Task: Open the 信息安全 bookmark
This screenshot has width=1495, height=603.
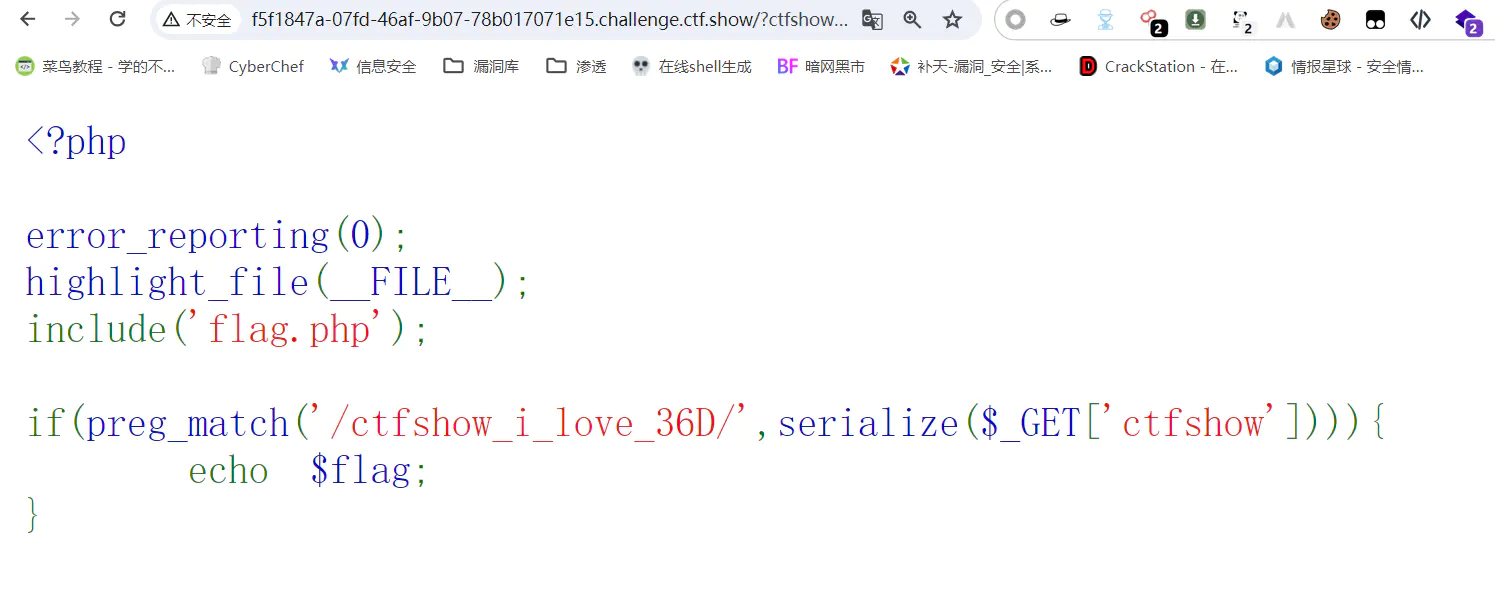Action: click(x=373, y=66)
